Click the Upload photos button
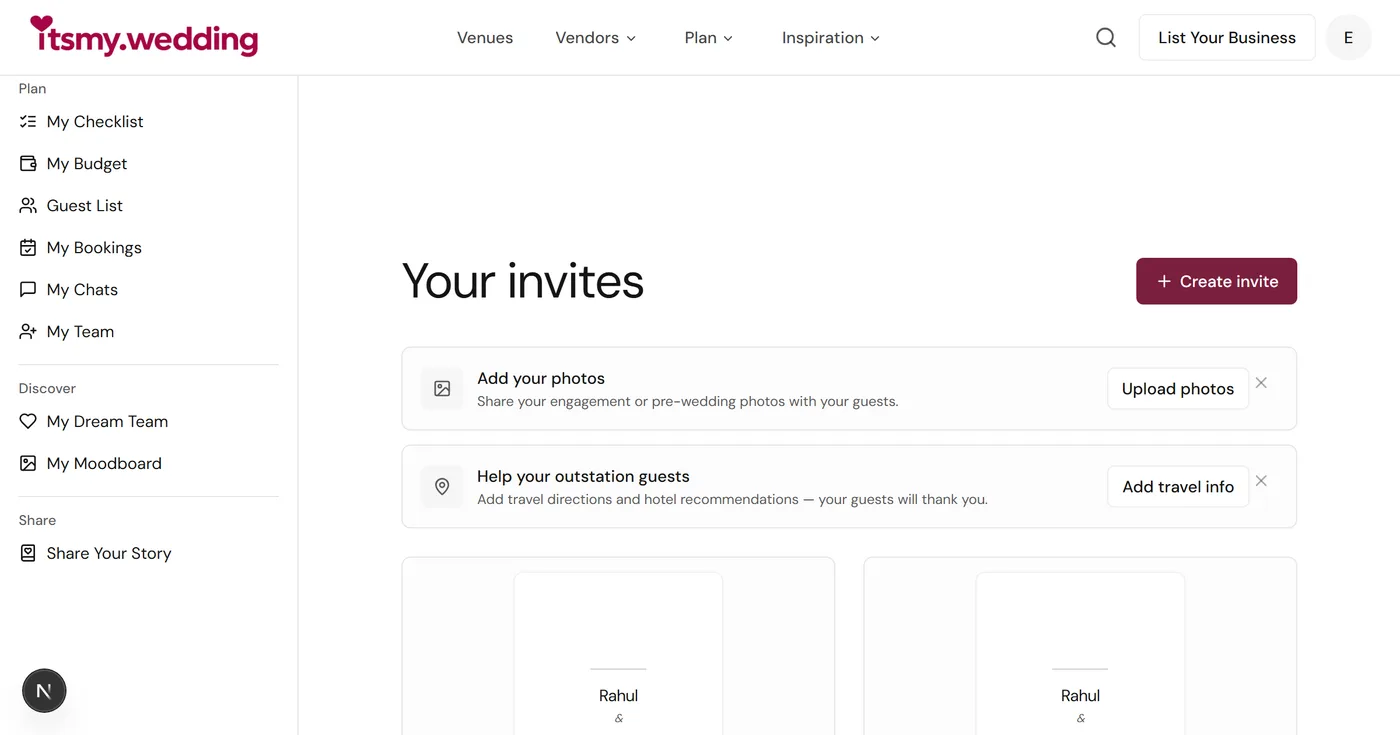This screenshot has width=1400, height=735. point(1177,389)
